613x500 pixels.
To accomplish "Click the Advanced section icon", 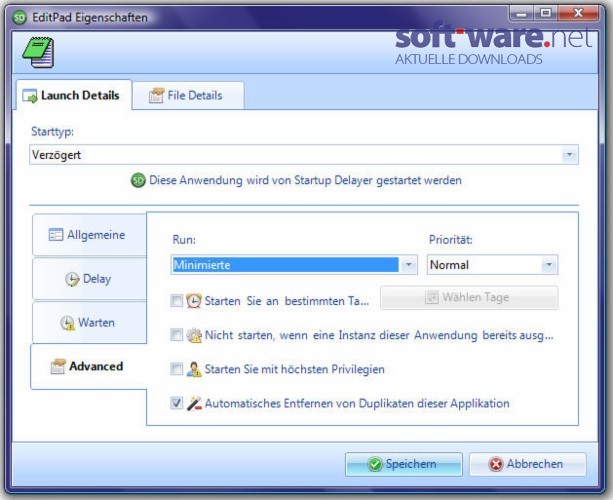I will click(x=58, y=366).
